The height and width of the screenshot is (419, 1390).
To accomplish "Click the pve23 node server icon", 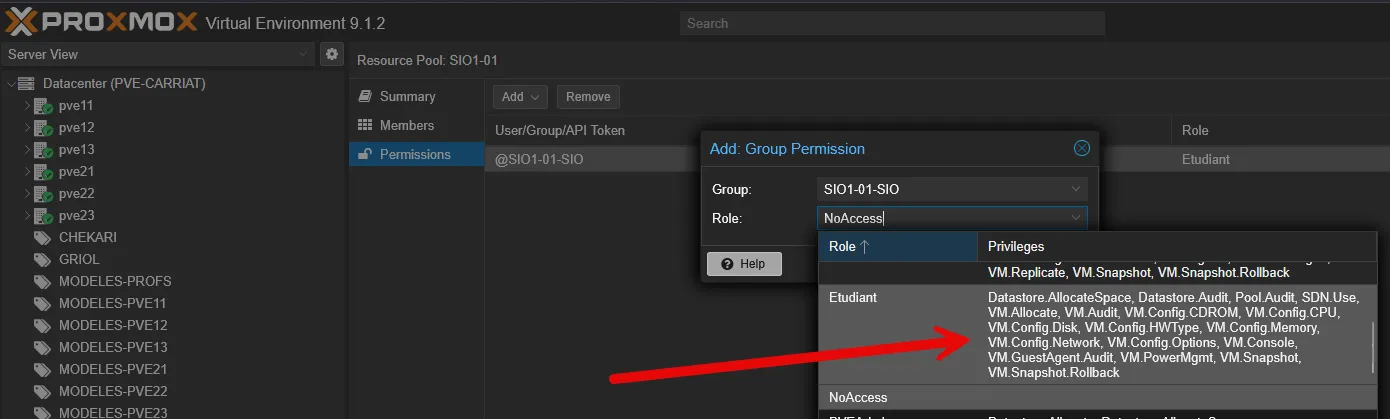I will 43,216.
